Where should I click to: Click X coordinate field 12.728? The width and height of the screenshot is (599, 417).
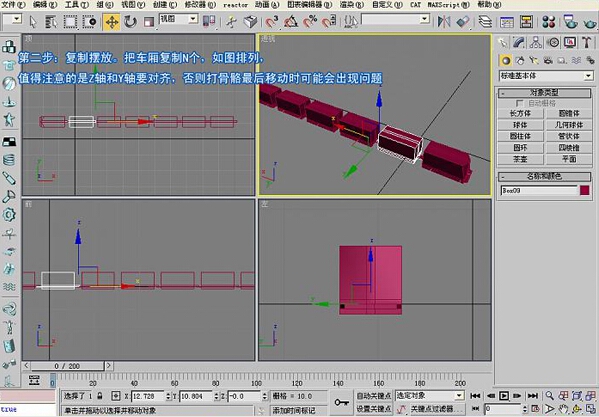148,396
